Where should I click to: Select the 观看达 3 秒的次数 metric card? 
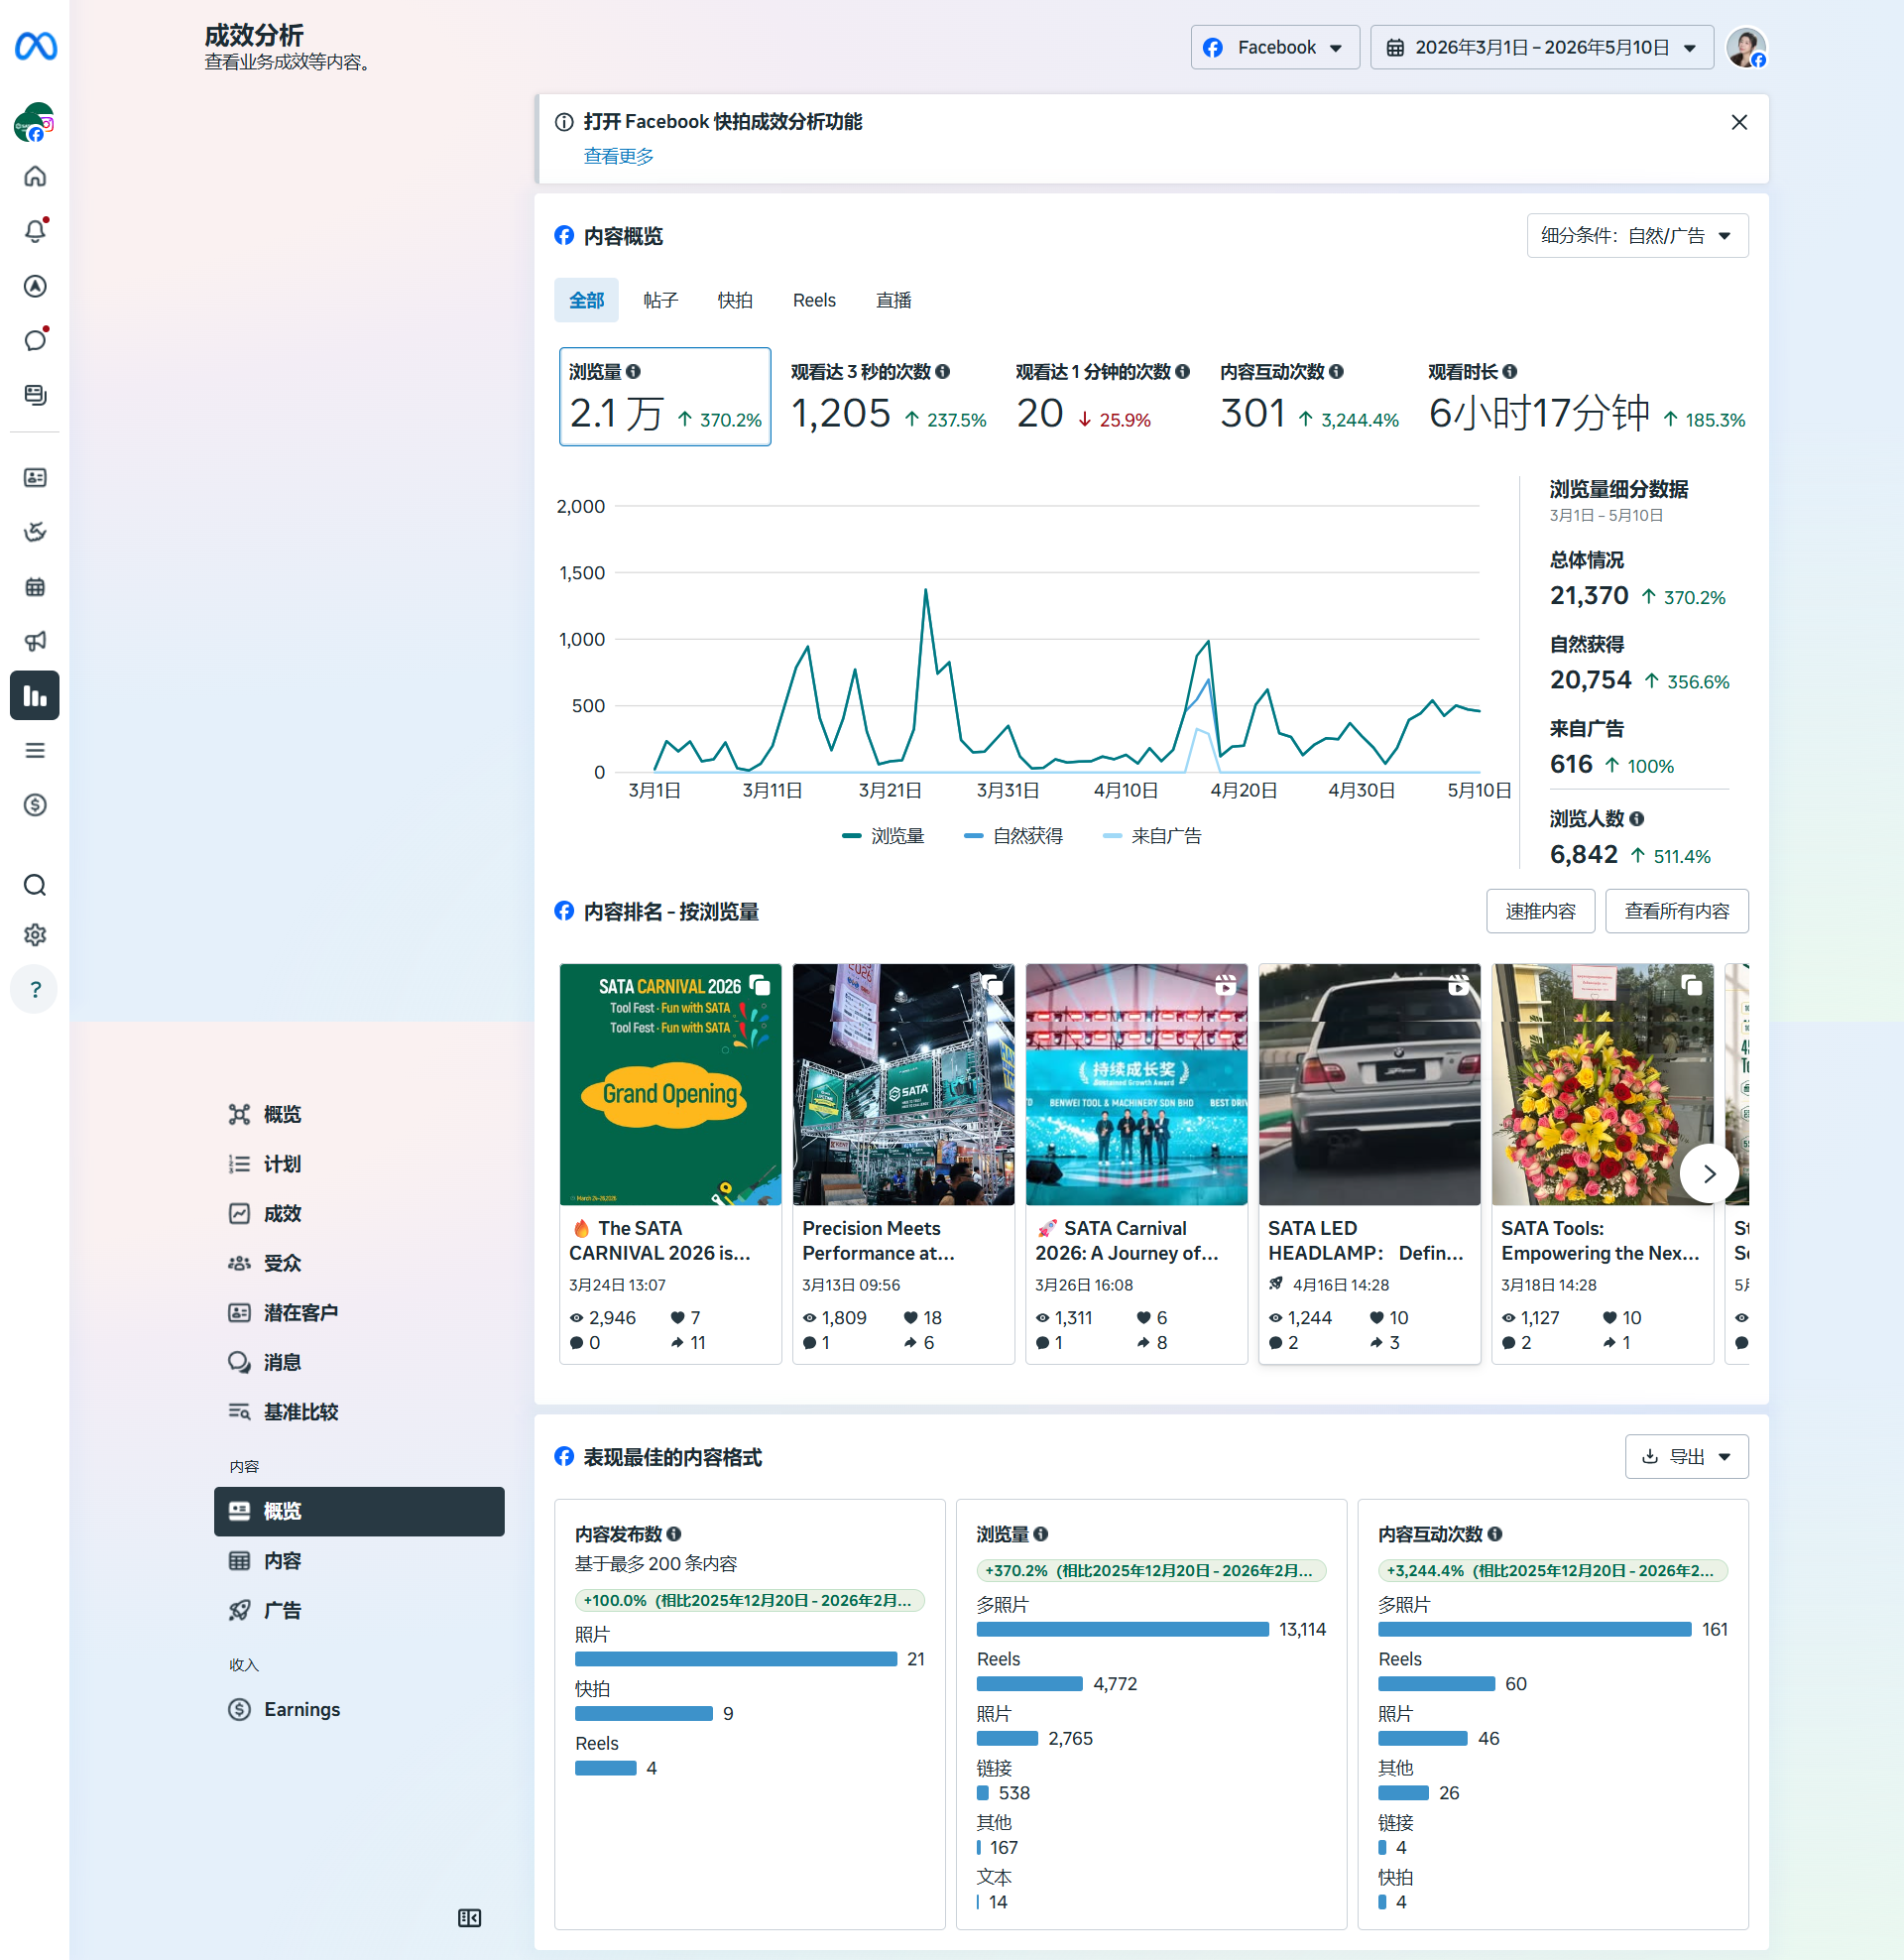click(x=888, y=397)
